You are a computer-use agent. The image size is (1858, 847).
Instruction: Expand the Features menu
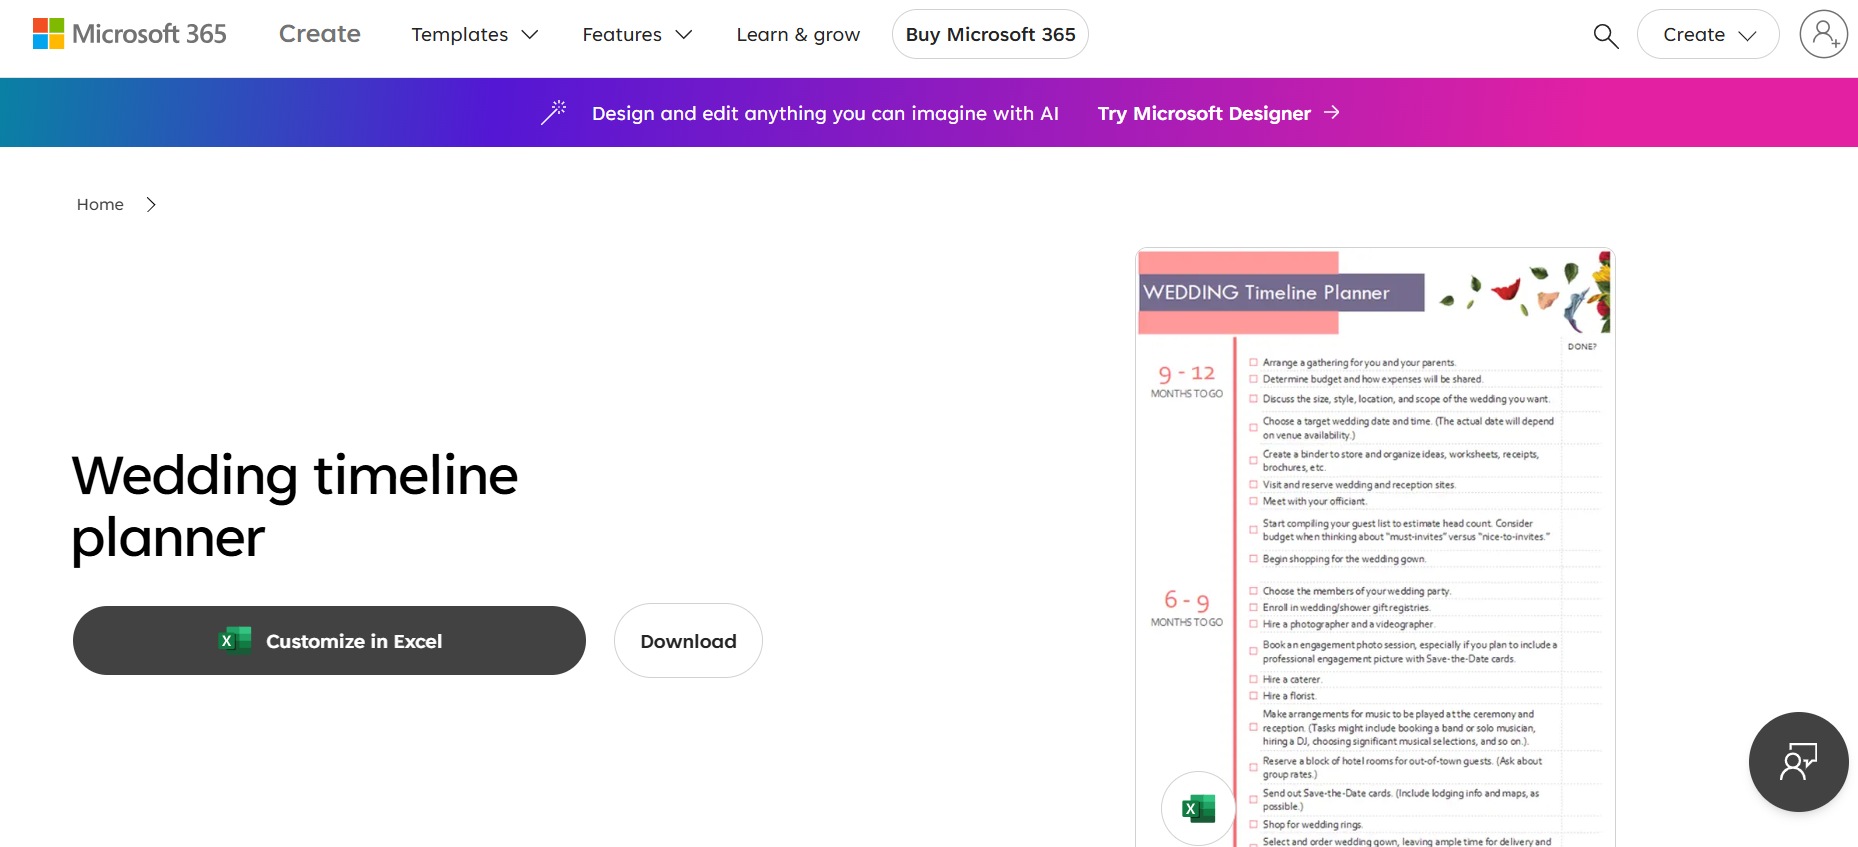(637, 34)
